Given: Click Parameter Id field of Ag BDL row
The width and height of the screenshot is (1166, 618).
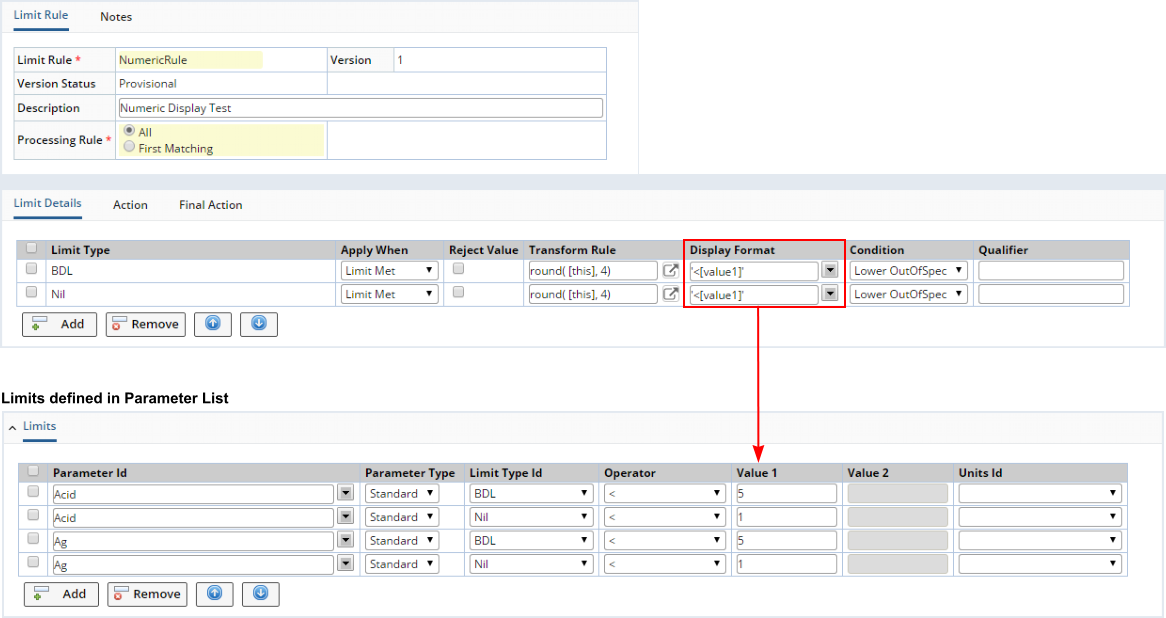Looking at the screenshot, I should 193,541.
